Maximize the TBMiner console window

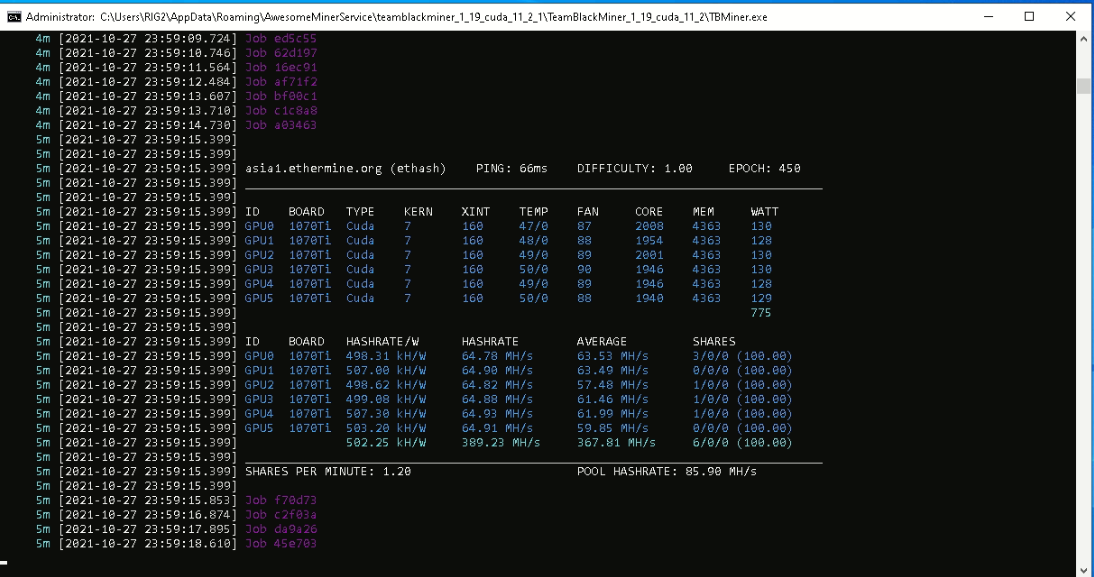tap(1029, 17)
